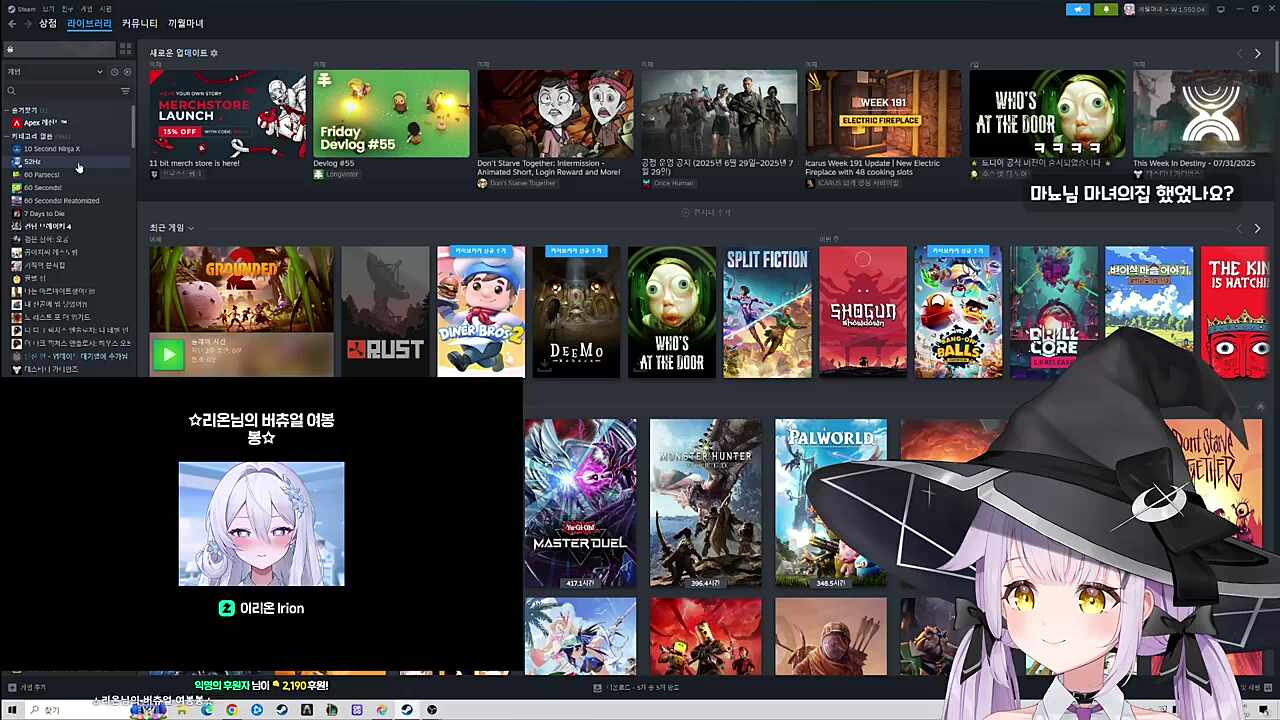Go back with the left arrow navigation button
Image resolution: width=1280 pixels, height=720 pixels.
pyautogui.click(x=12, y=24)
